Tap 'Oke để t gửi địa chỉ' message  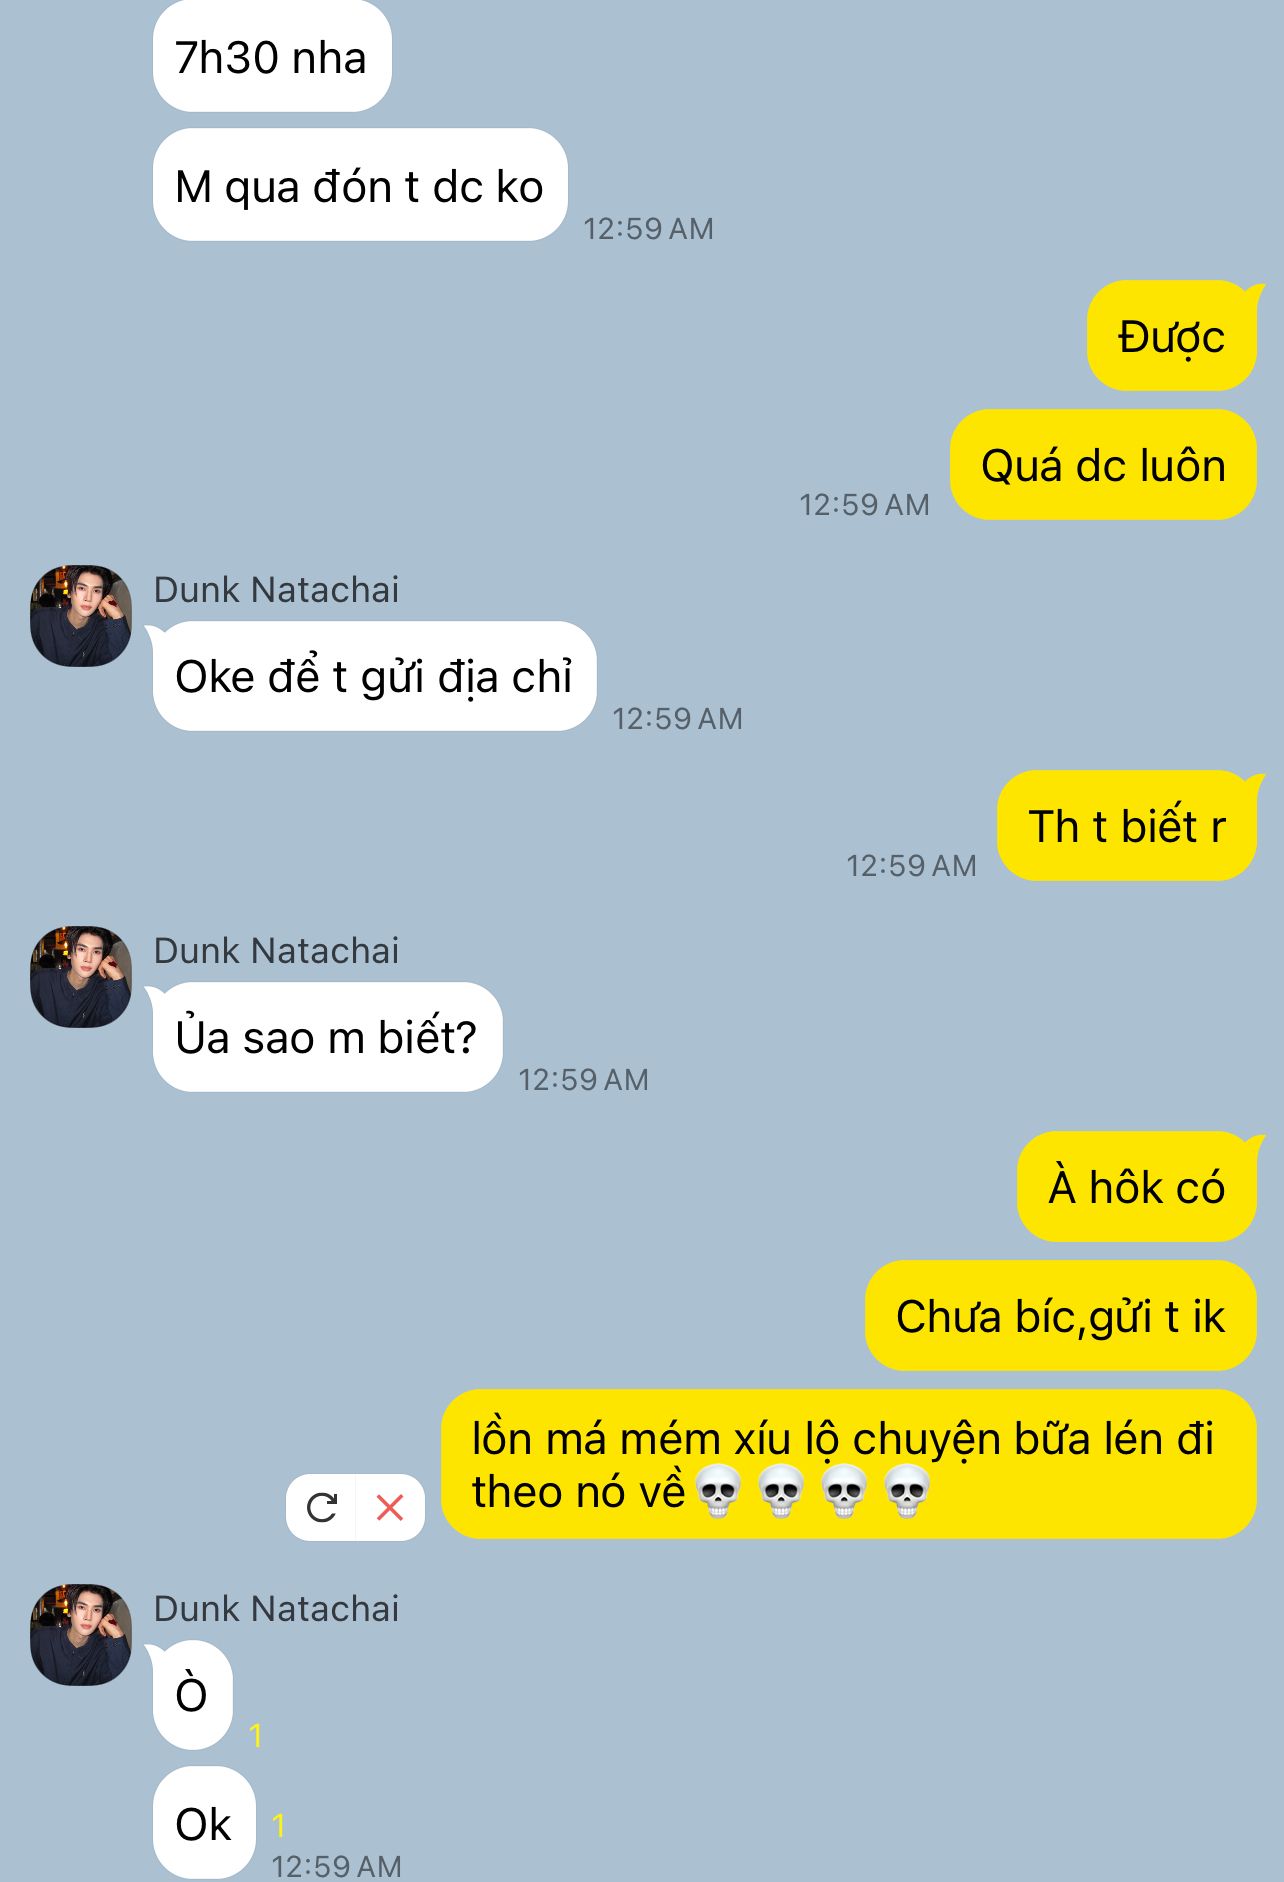coord(374,676)
